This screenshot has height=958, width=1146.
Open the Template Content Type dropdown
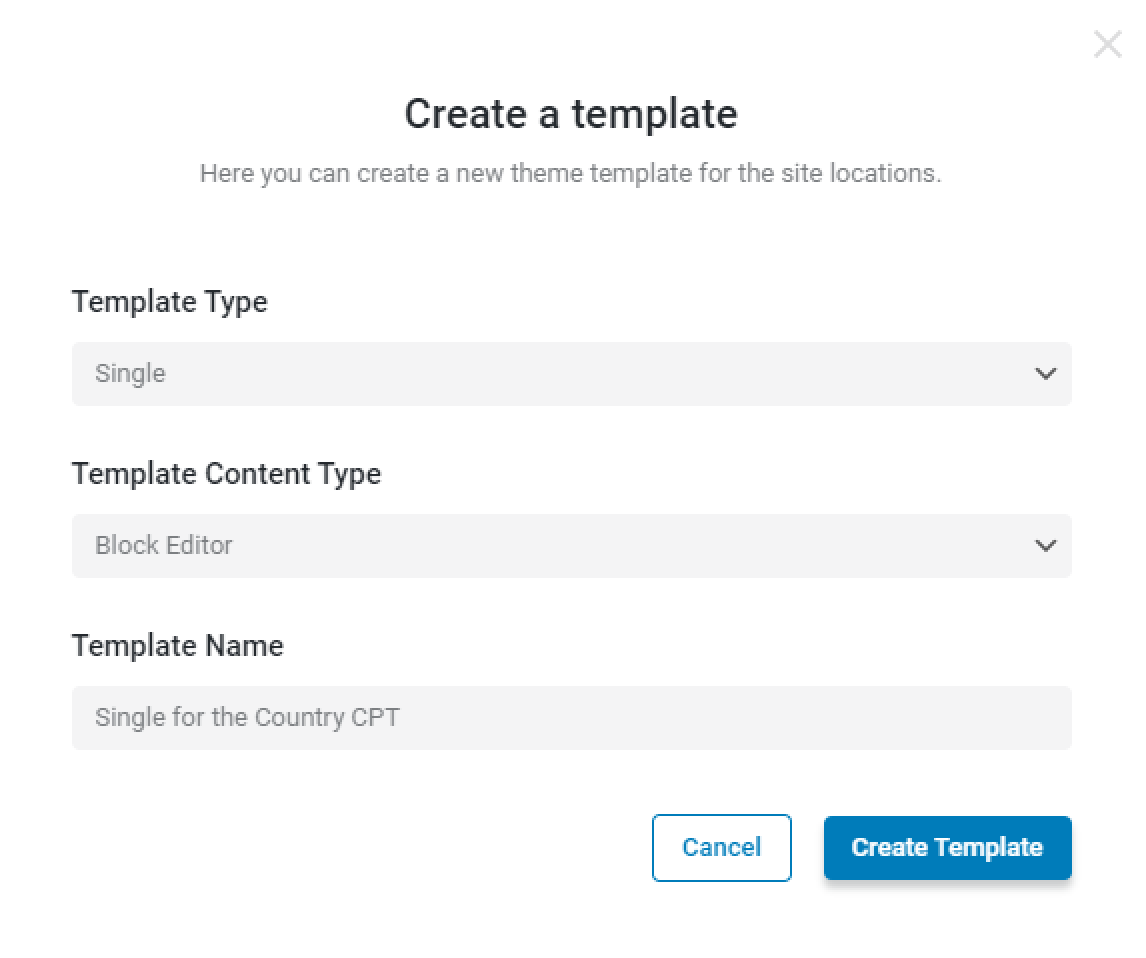pyautogui.click(x=572, y=546)
